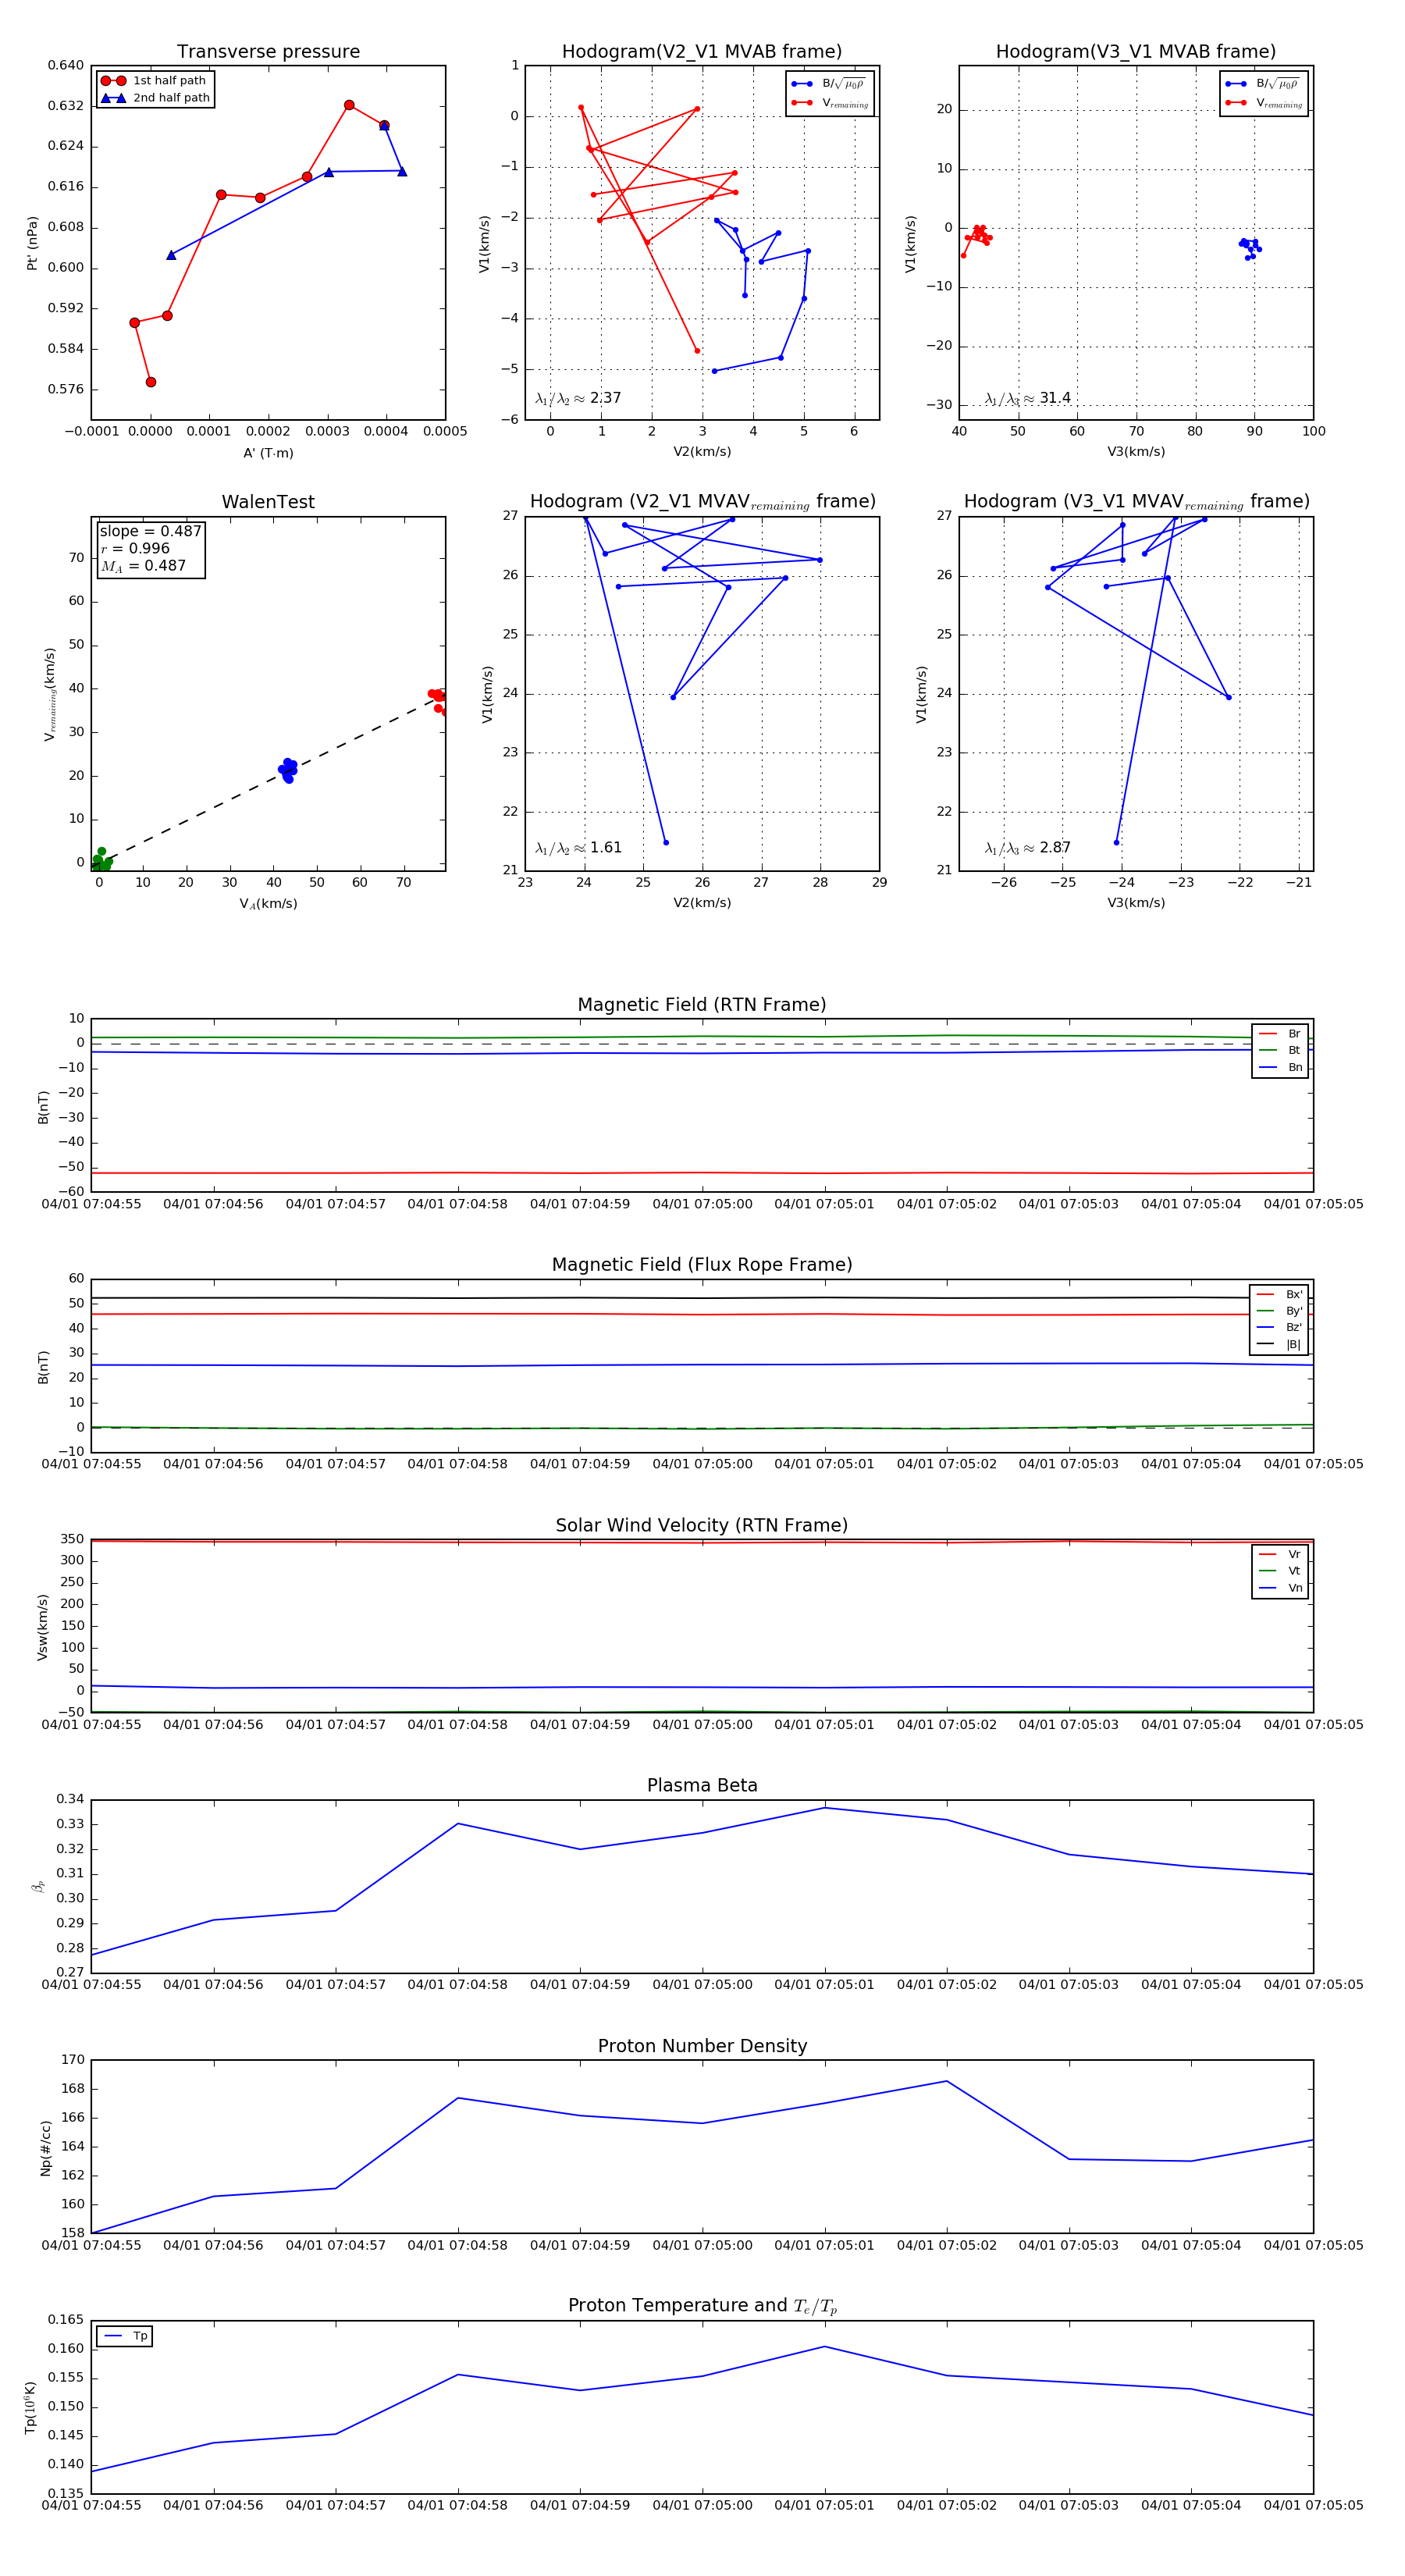
Task: Click the 'Solar Wind Velocity (RTN Frame)' title
Action: [702, 1525]
